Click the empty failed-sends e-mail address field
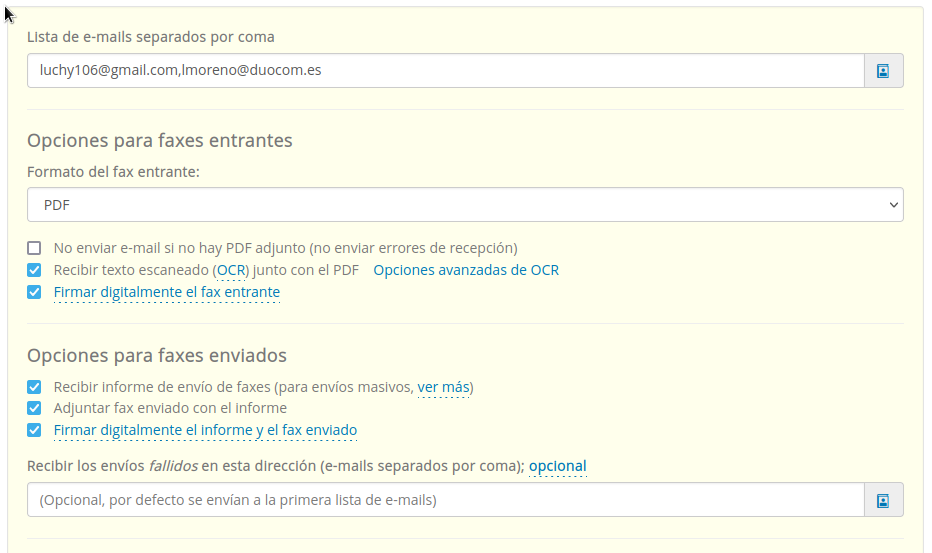Image resolution: width=932 pixels, height=553 pixels. click(445, 500)
